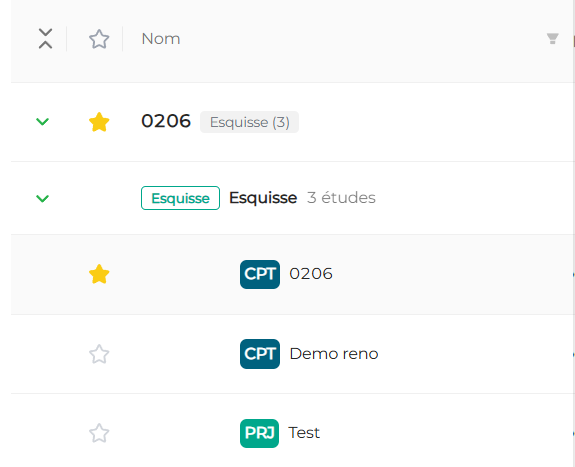The height and width of the screenshot is (467, 575).
Task: Collapse the Esquisse phase group
Action: (43, 198)
